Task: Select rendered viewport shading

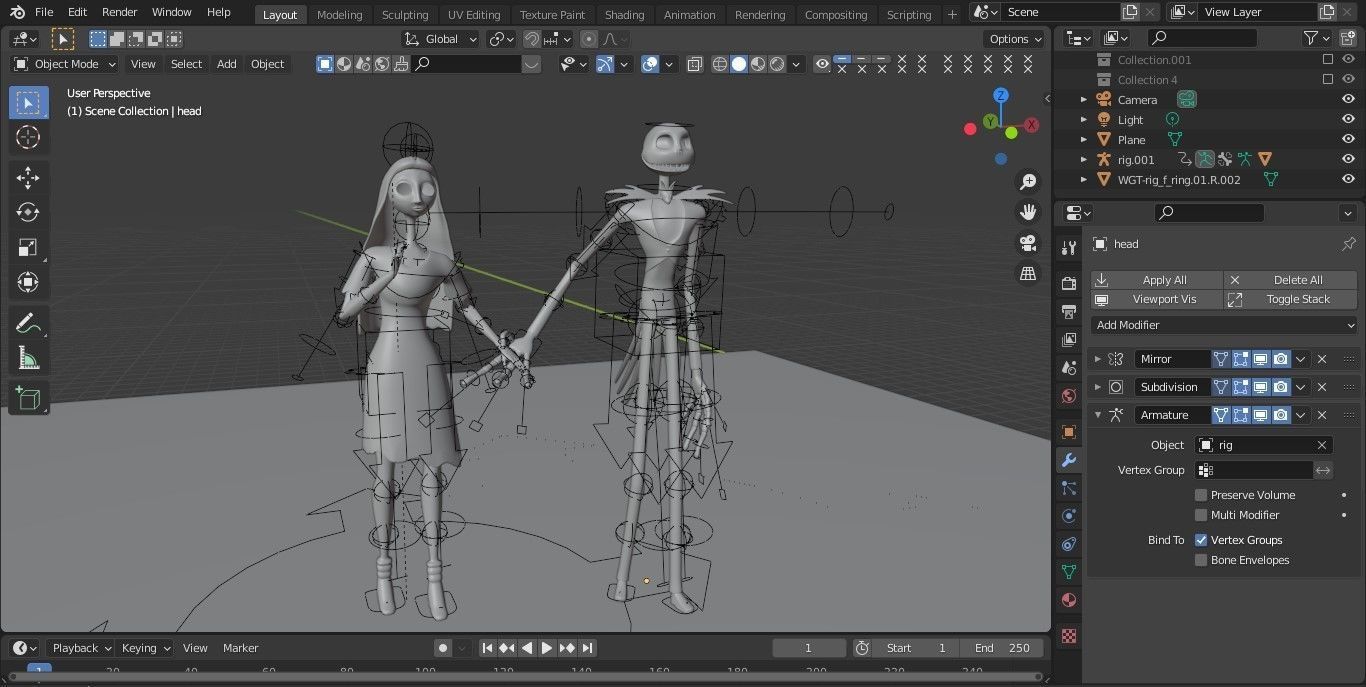Action: (777, 64)
